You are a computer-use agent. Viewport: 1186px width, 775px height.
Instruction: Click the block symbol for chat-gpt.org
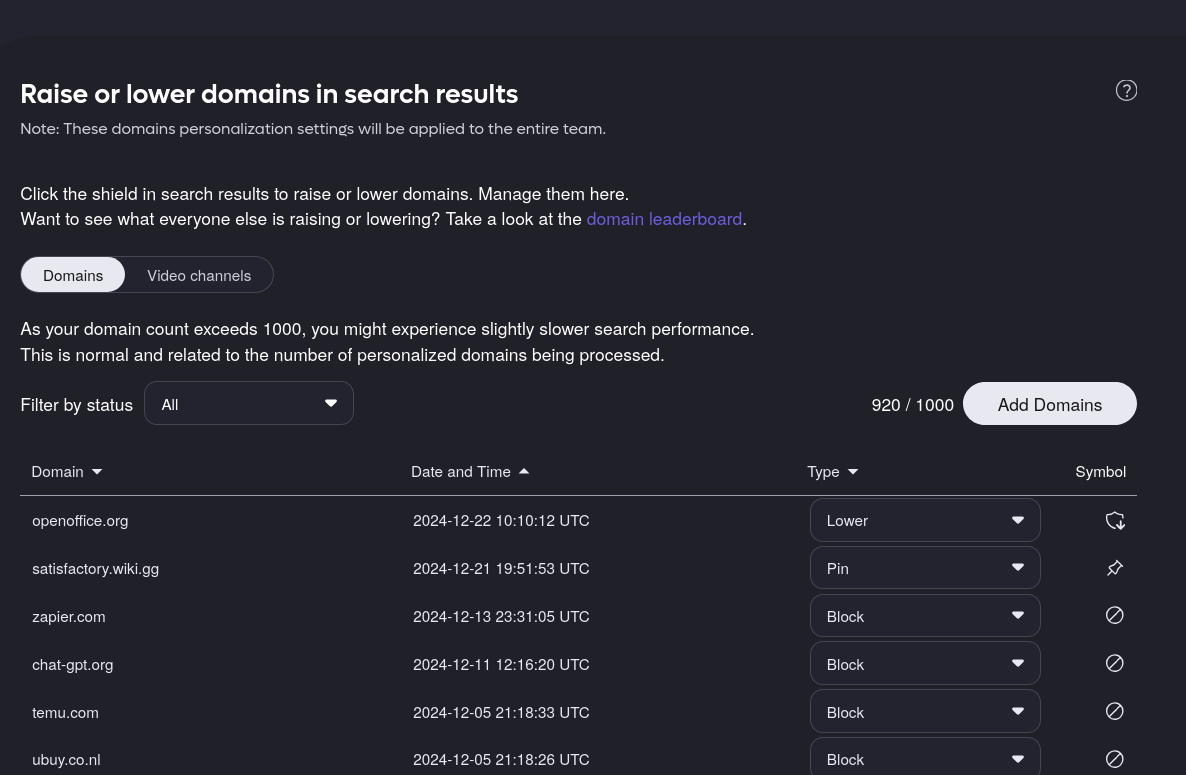[1114, 664]
